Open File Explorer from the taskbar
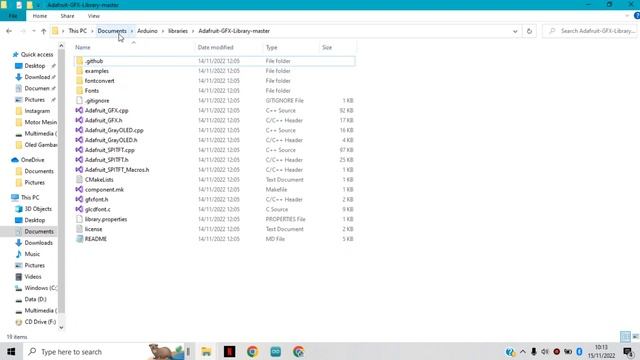This screenshot has height=360, width=640. pos(207,351)
